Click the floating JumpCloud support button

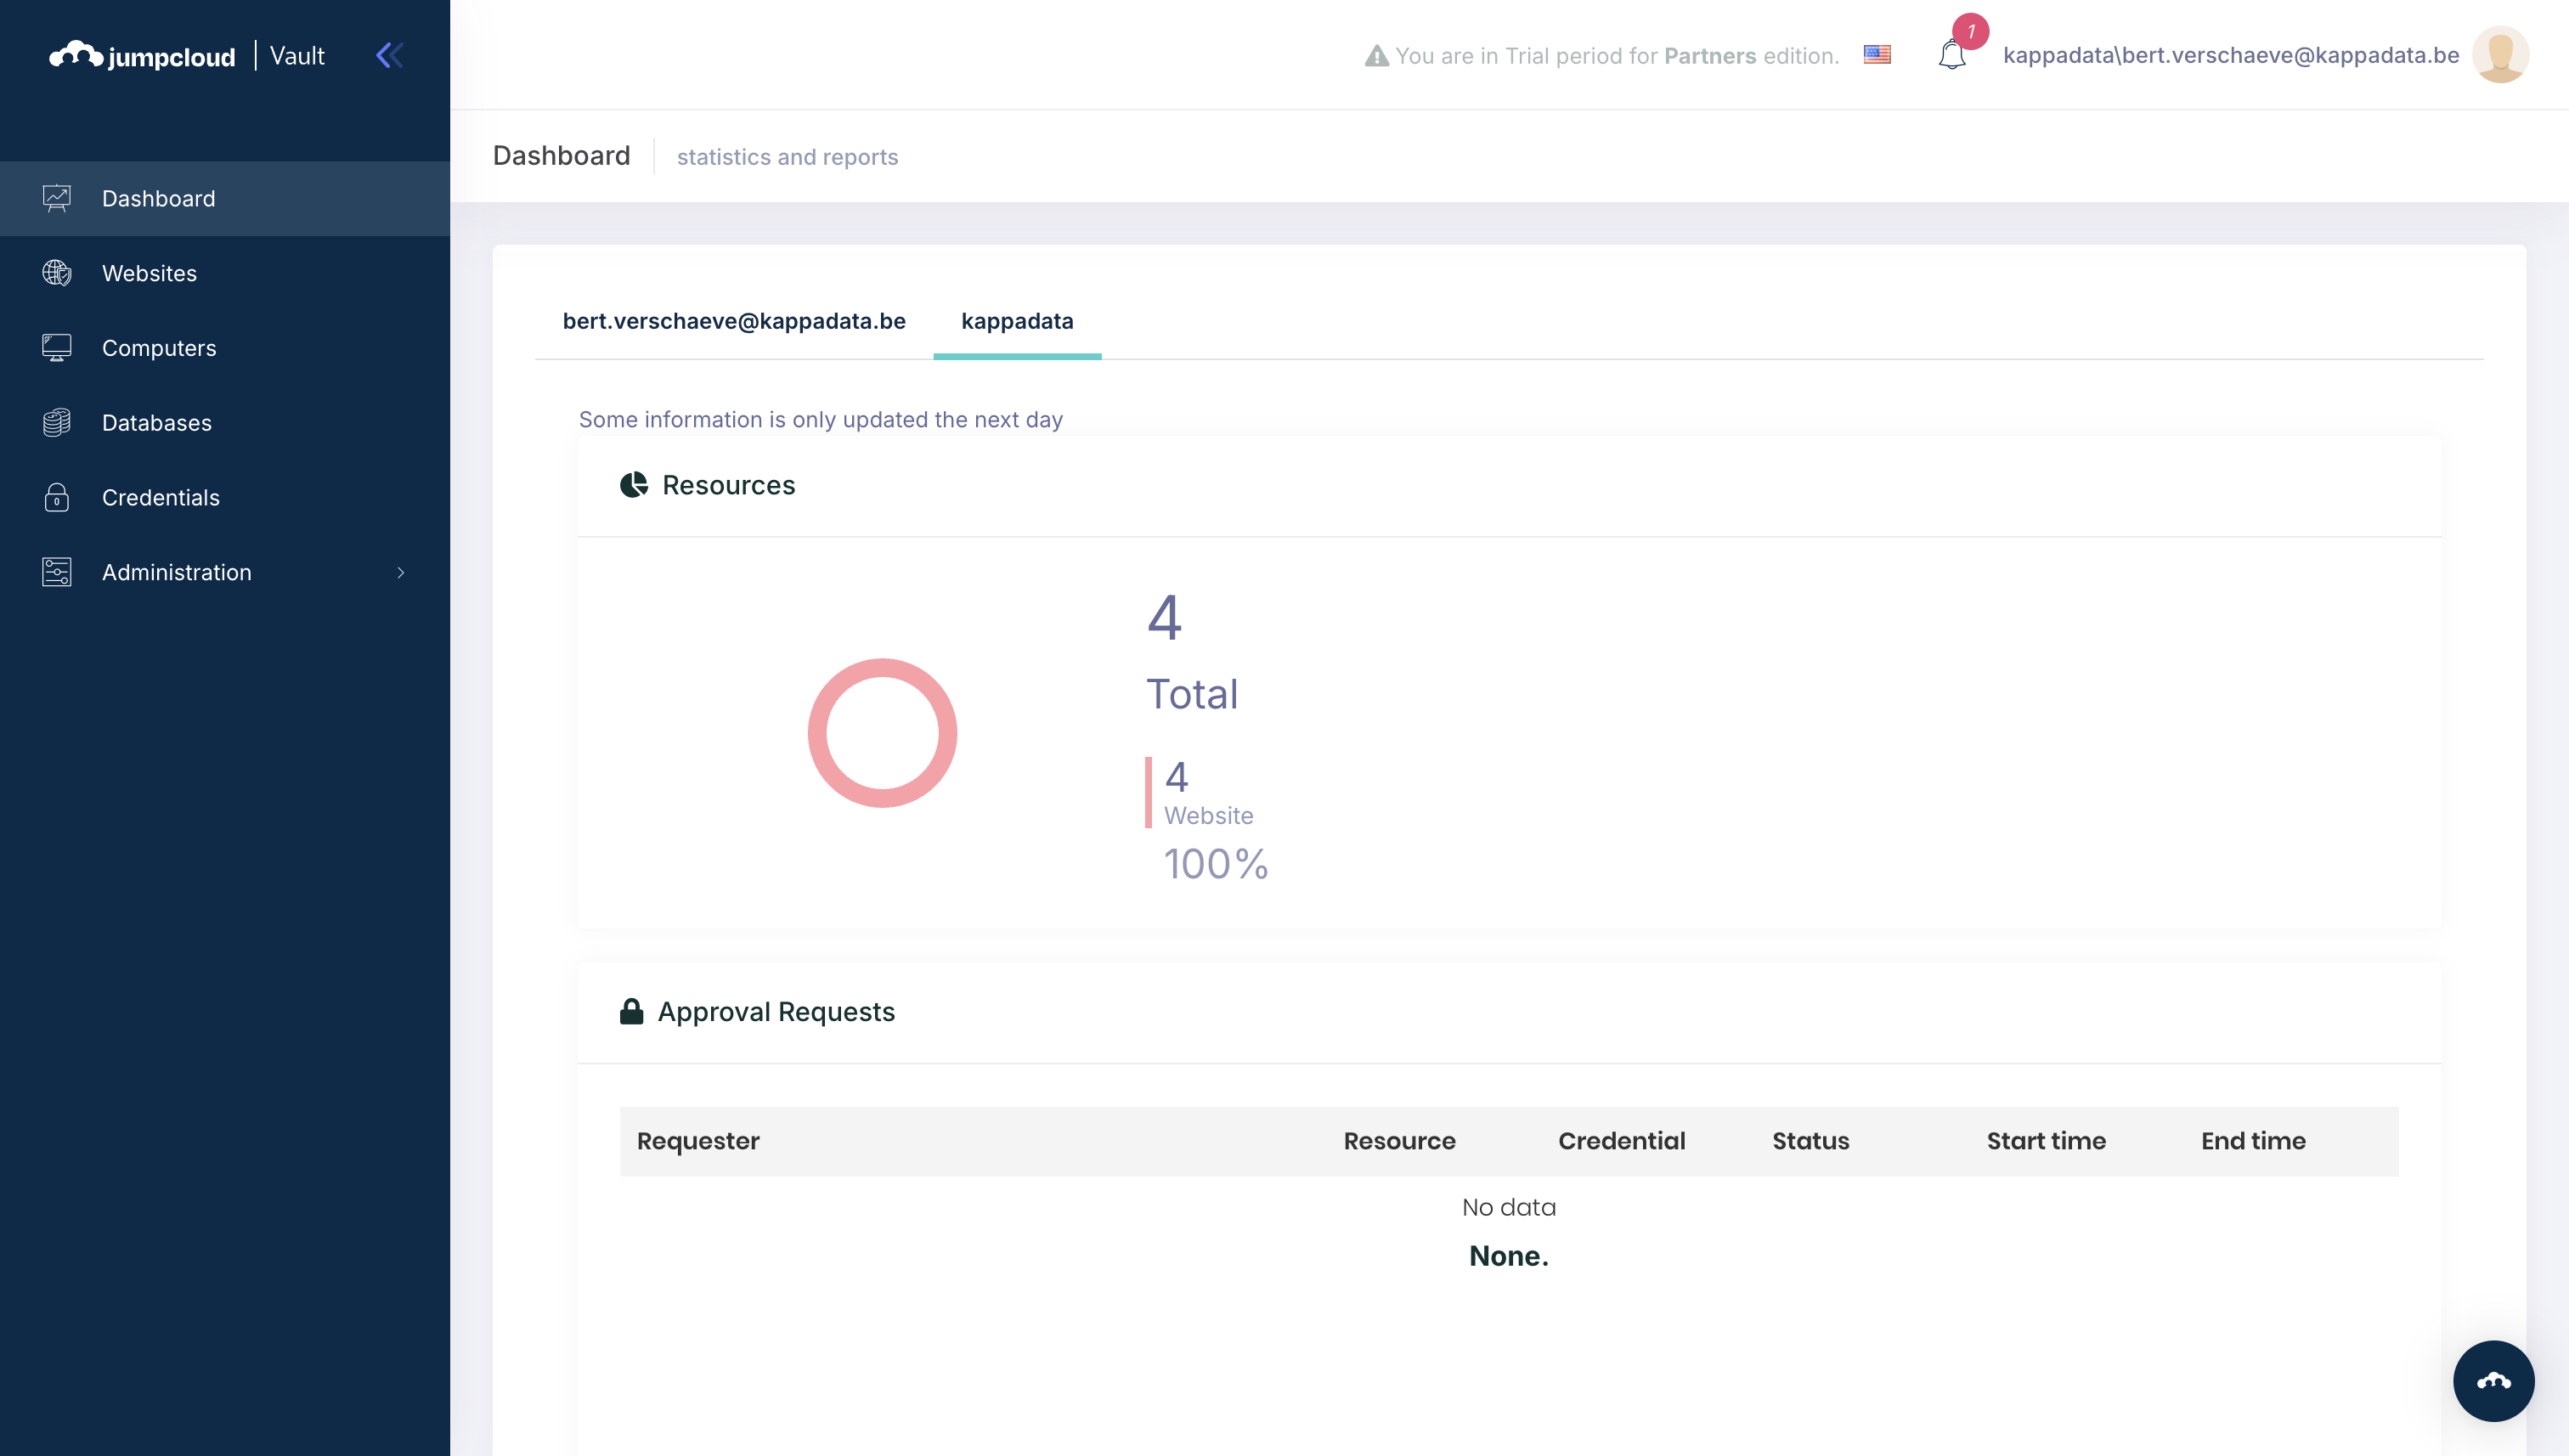click(2493, 1381)
